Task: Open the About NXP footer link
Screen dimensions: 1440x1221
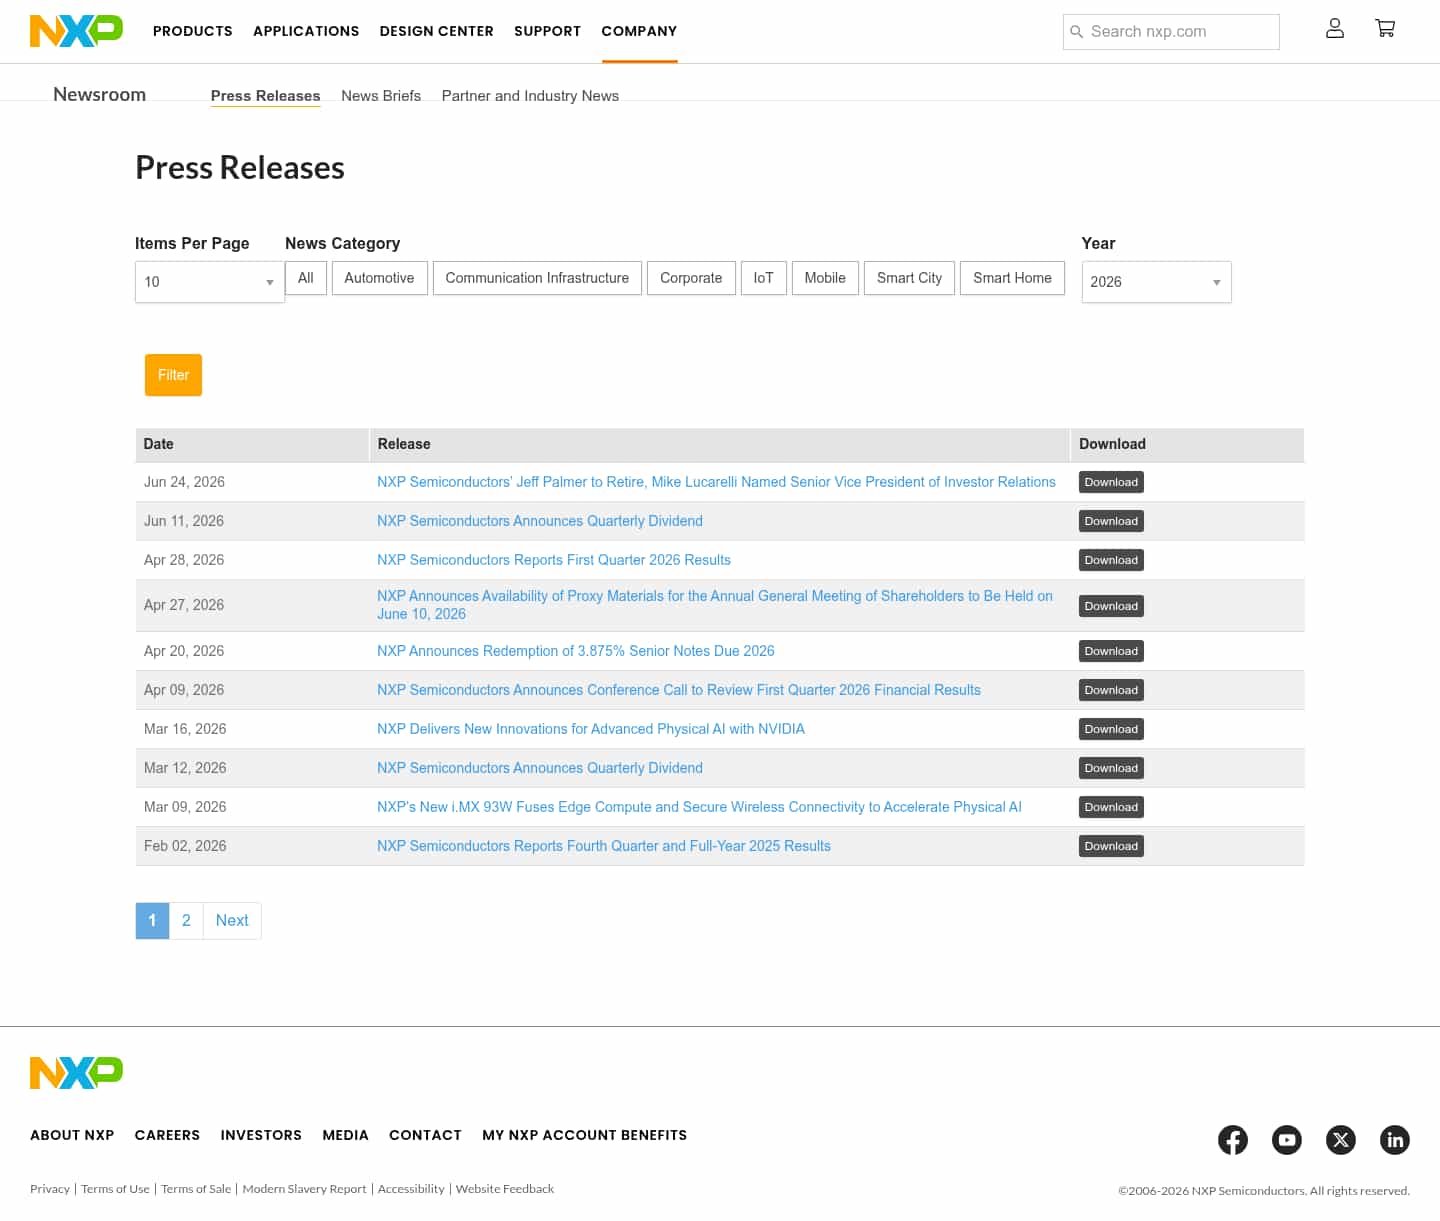Action: [72, 1135]
